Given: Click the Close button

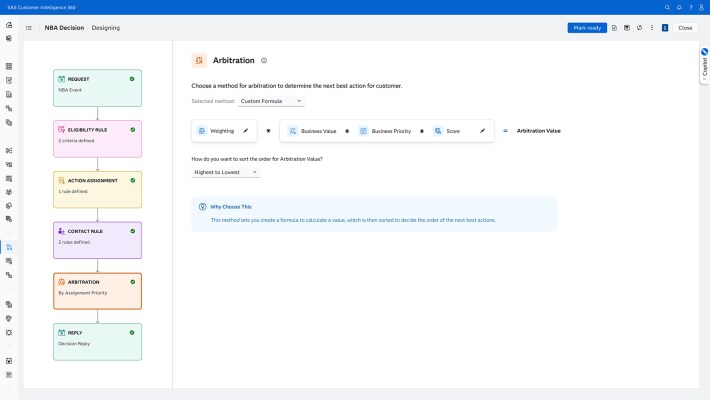Looking at the screenshot, I should [685, 28].
